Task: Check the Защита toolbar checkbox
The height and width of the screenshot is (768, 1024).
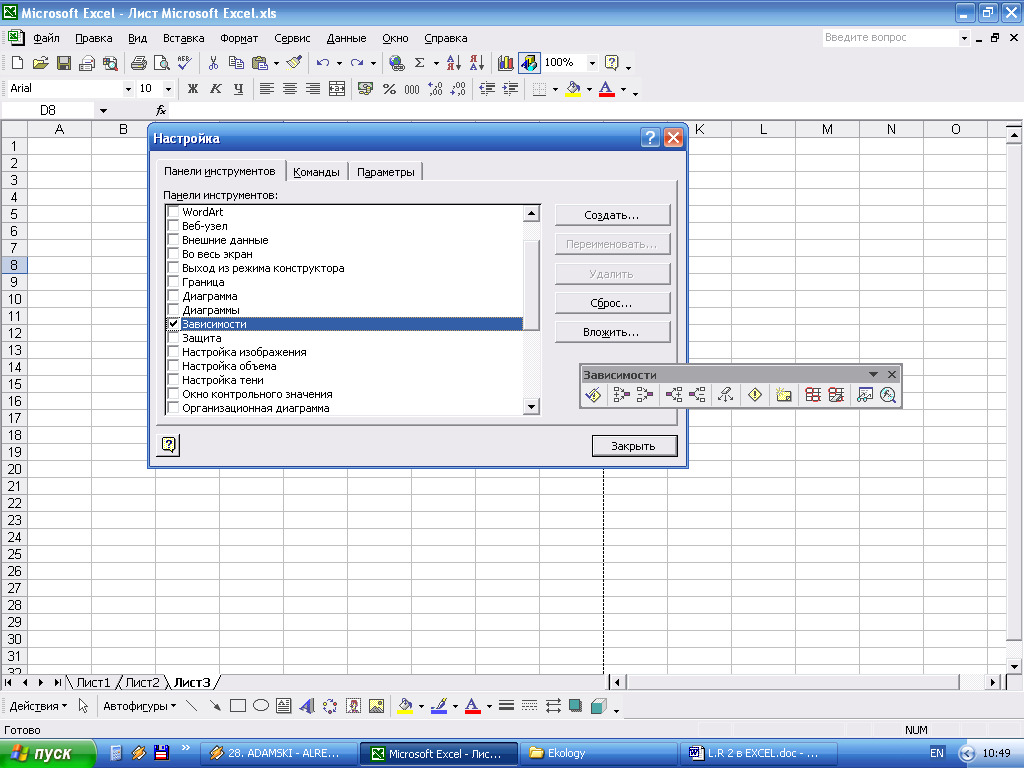Action: [173, 338]
